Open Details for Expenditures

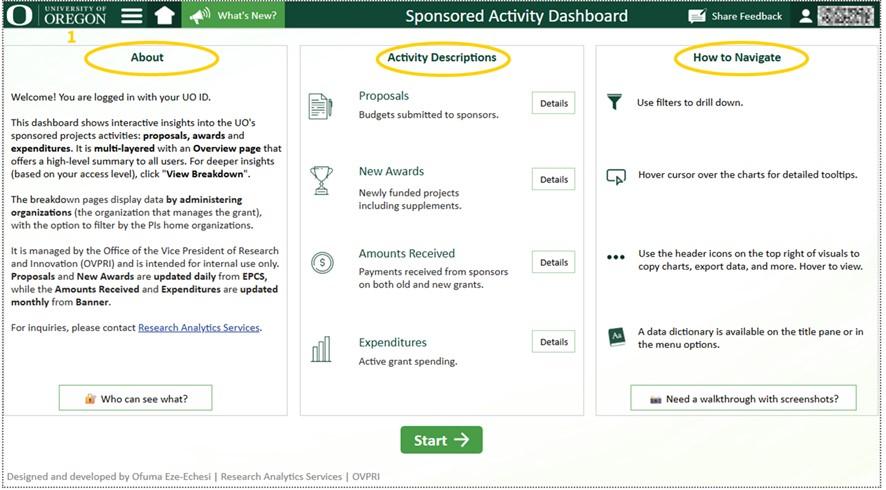[x=554, y=342]
